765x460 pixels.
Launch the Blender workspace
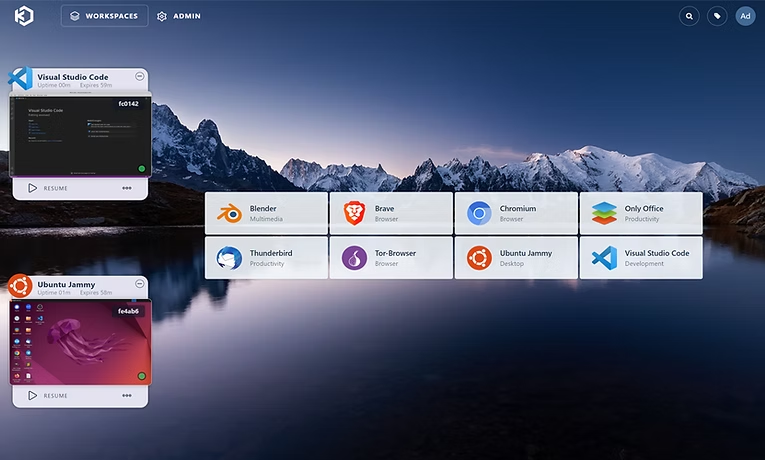tap(266, 213)
